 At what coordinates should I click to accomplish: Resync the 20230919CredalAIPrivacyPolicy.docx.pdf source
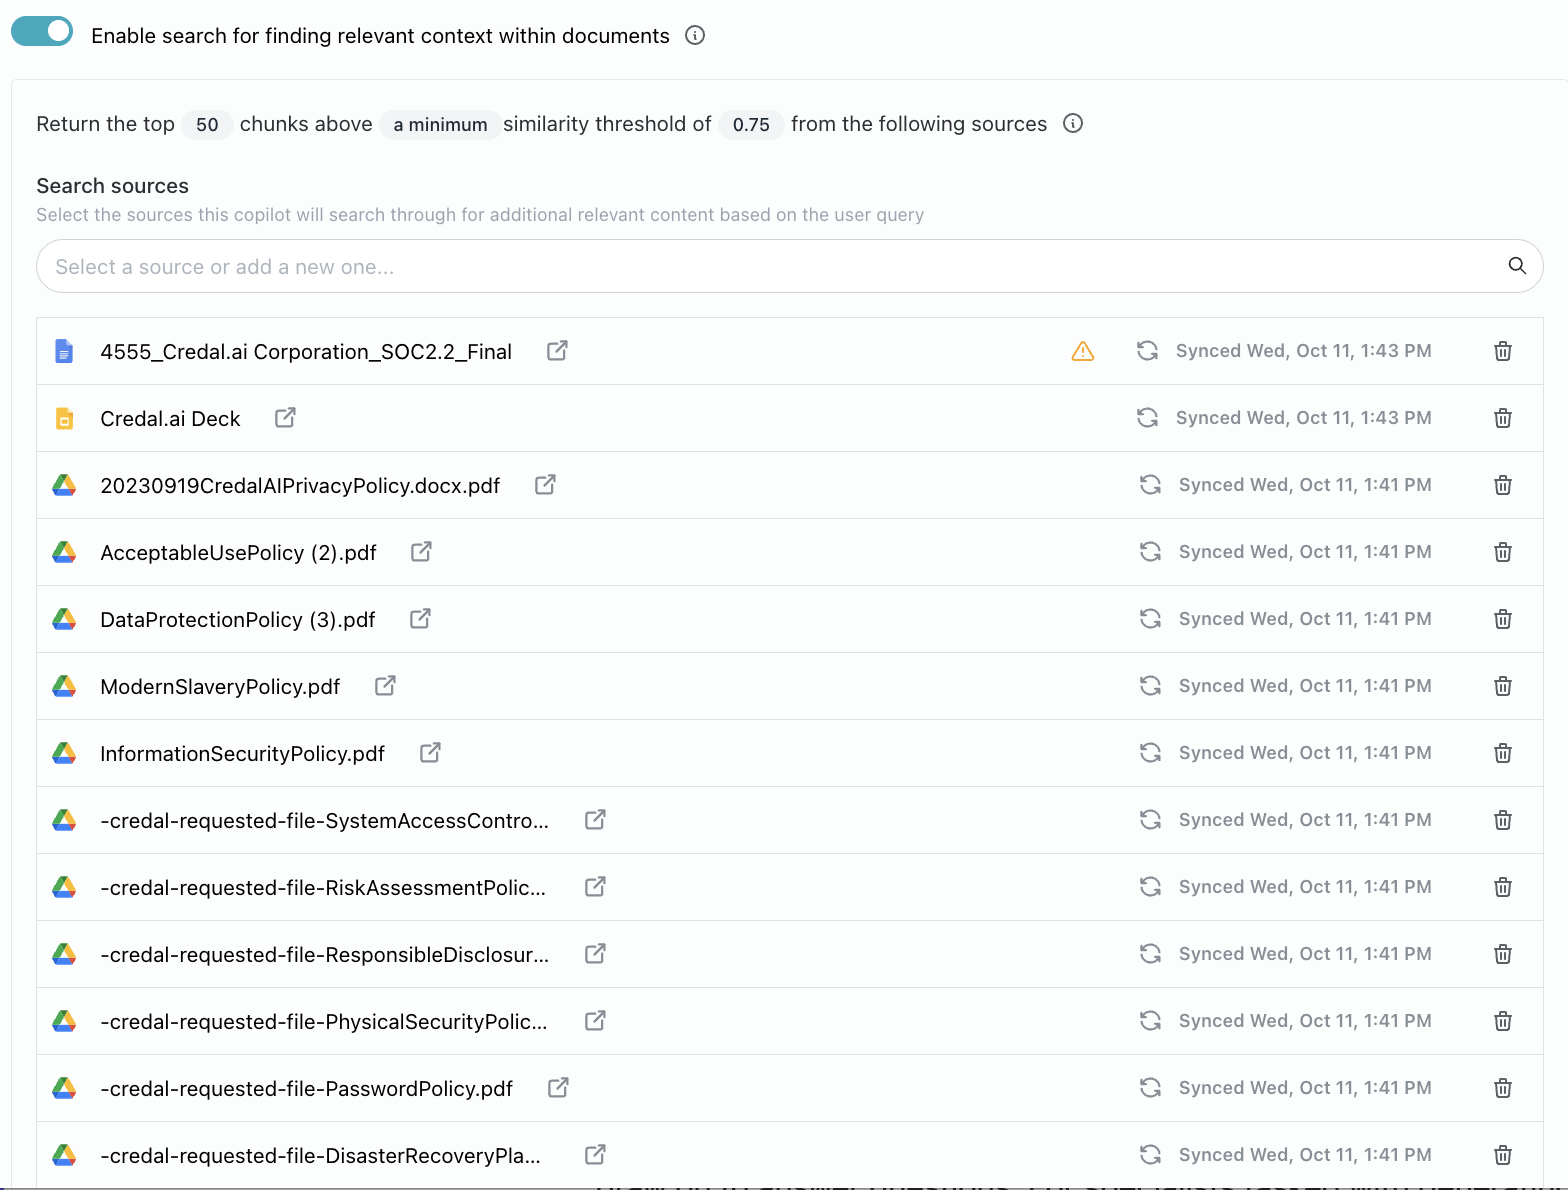1150,485
